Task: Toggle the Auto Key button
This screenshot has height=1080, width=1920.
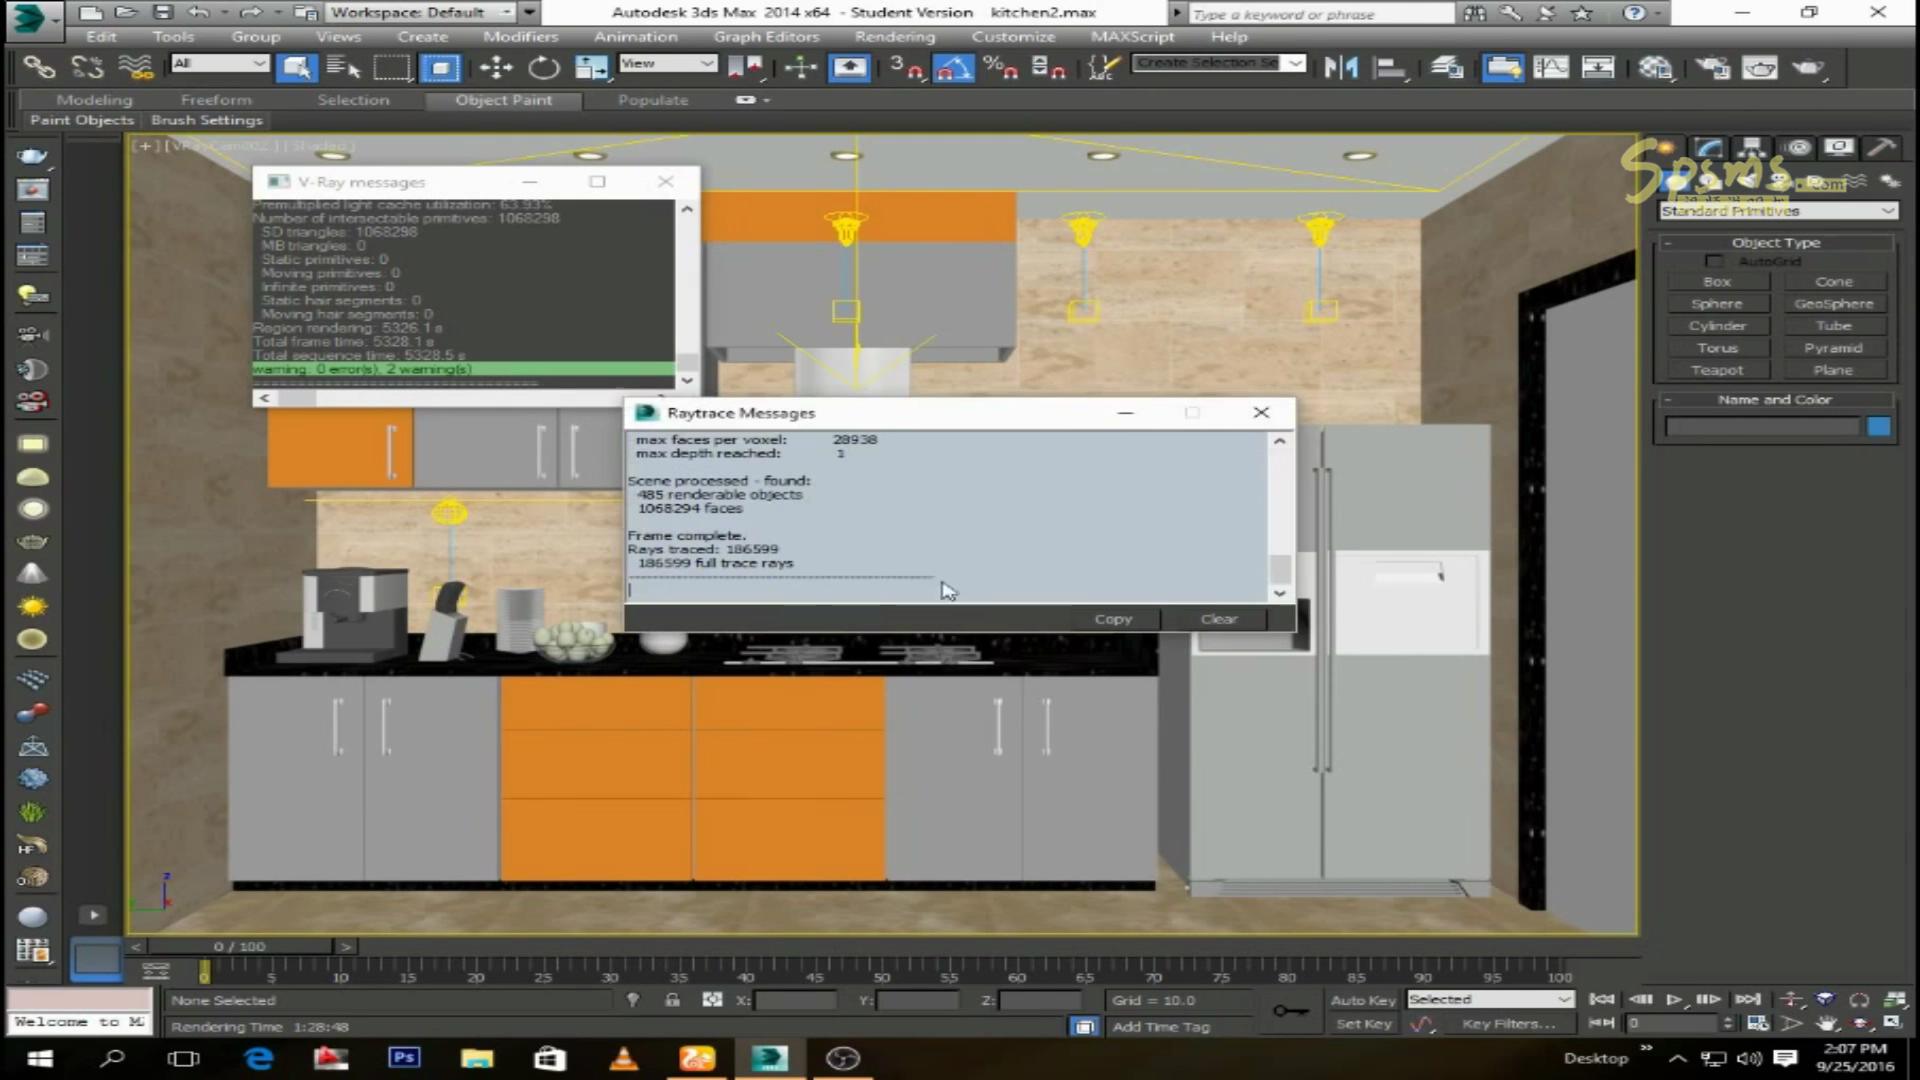Action: point(1362,1000)
